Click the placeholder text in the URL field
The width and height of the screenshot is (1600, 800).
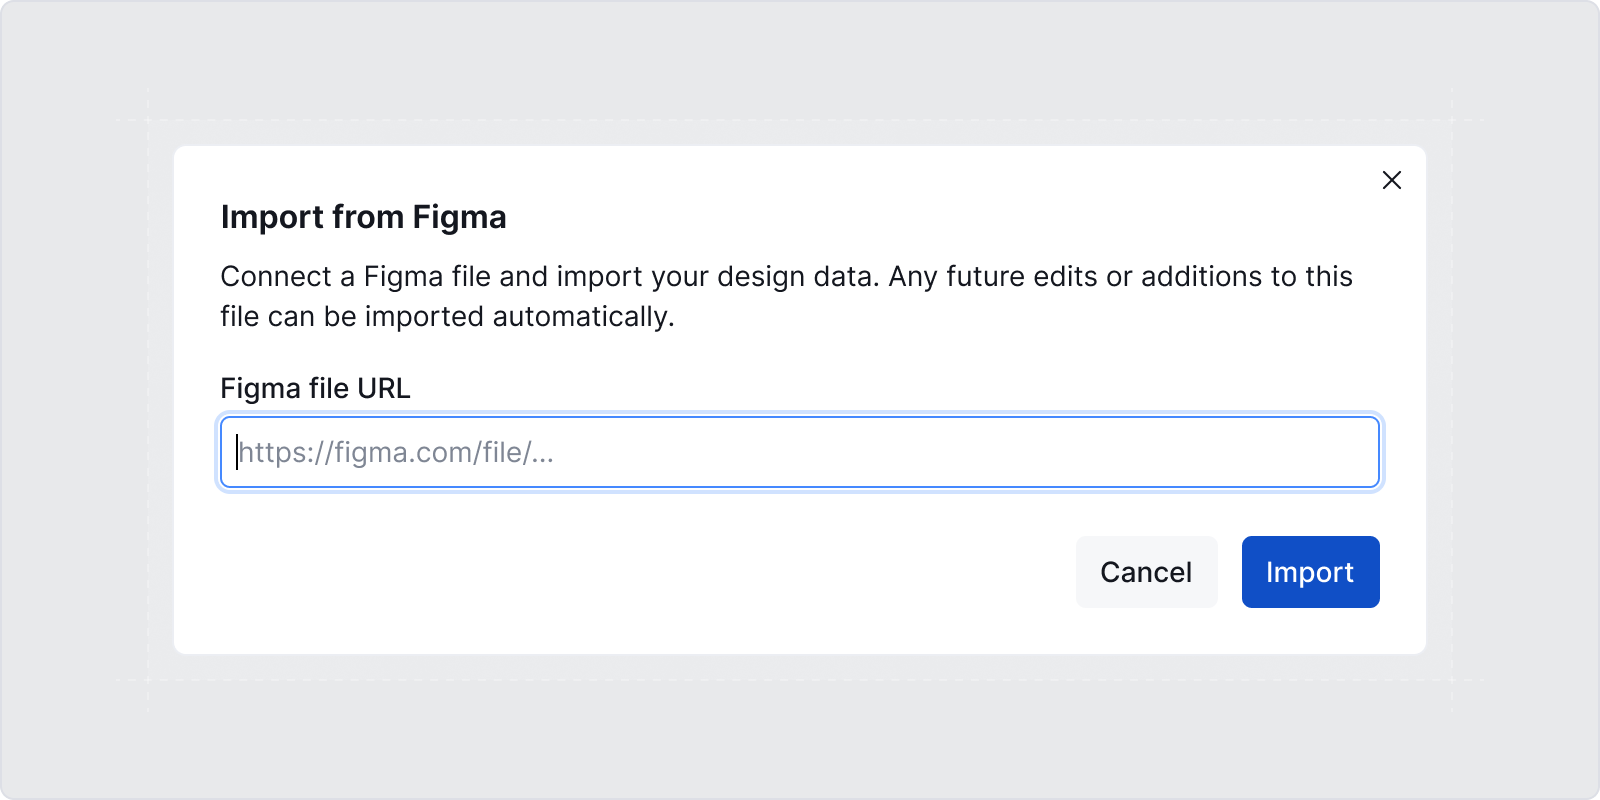tap(395, 452)
